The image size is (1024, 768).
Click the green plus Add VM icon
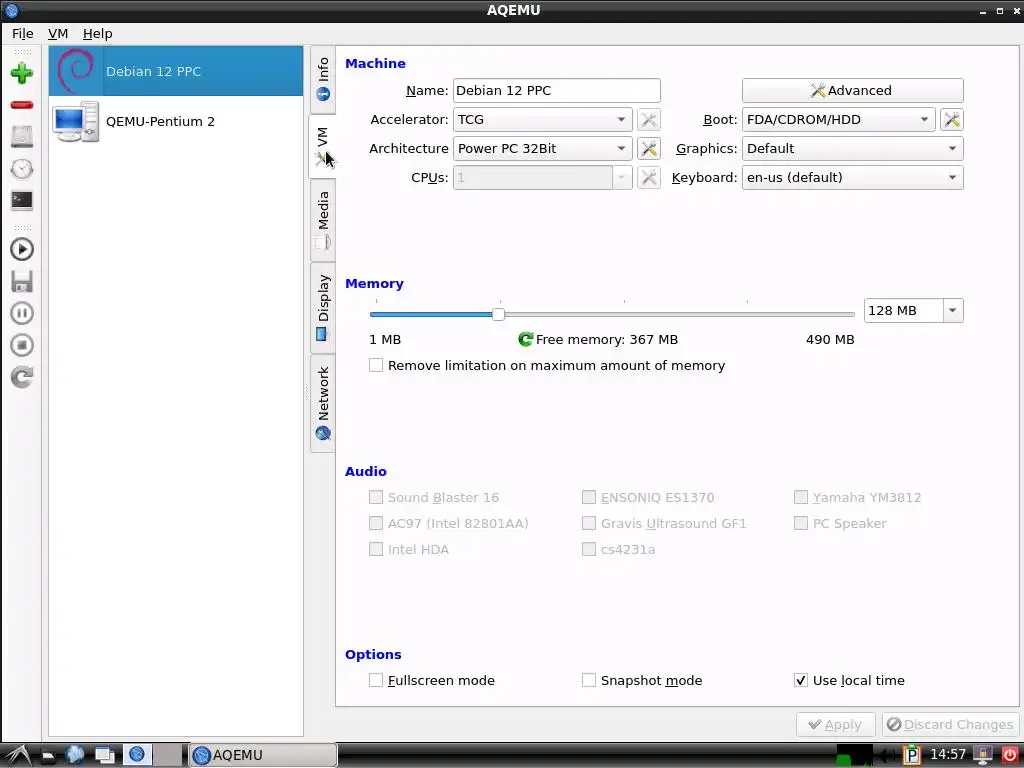coord(22,72)
